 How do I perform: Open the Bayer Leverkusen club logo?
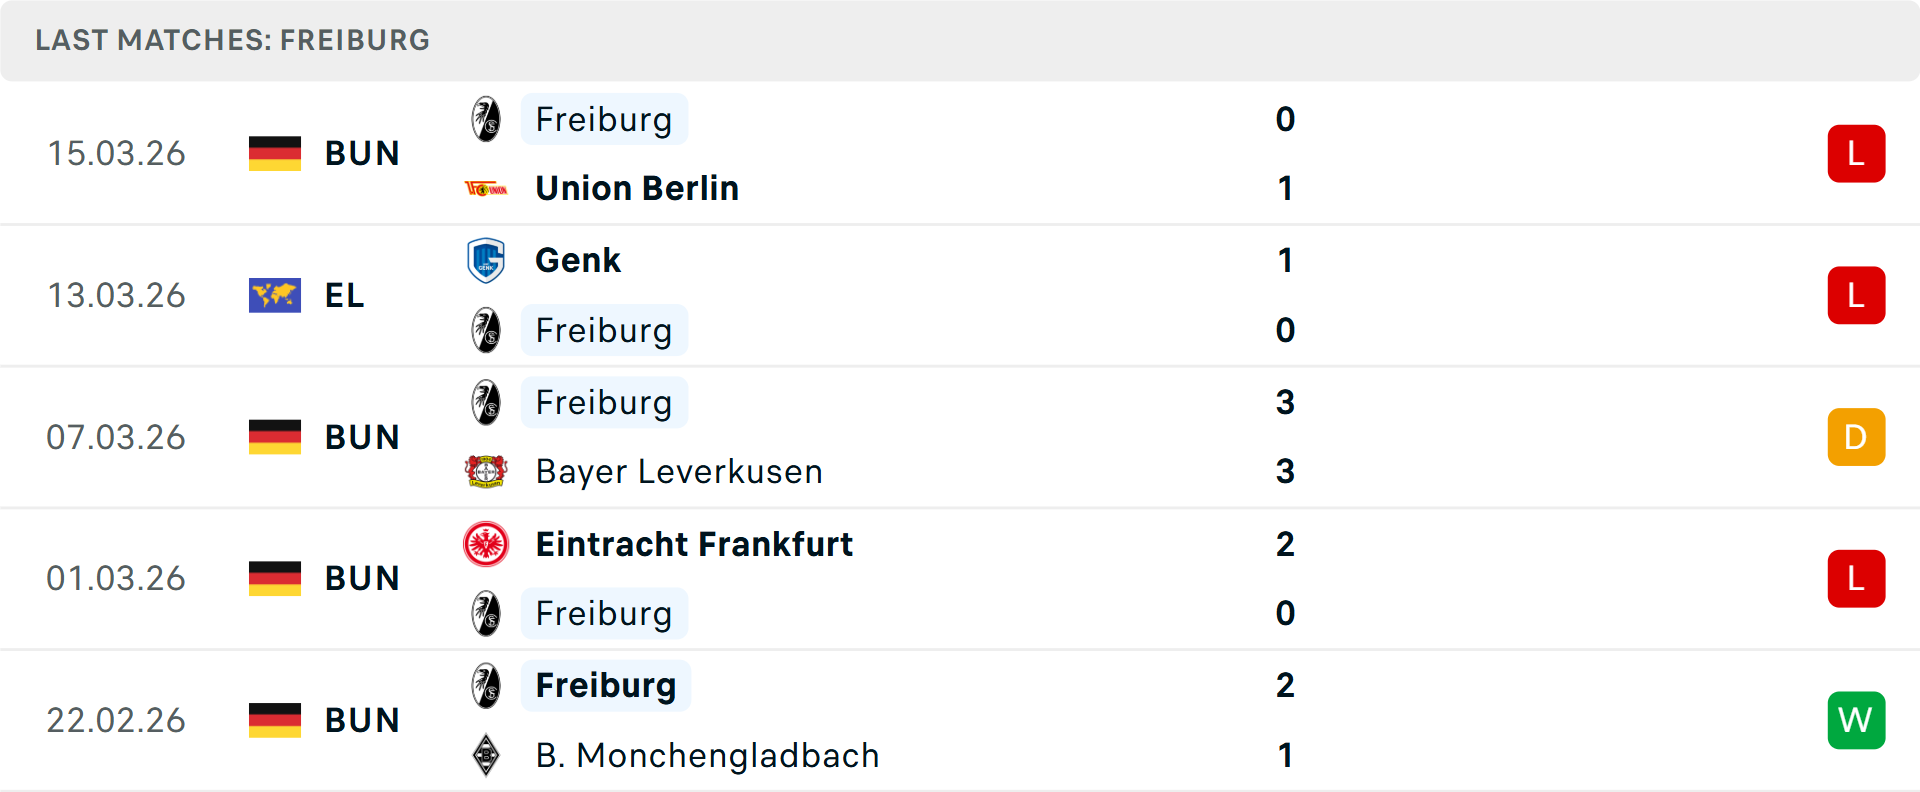coord(487,471)
